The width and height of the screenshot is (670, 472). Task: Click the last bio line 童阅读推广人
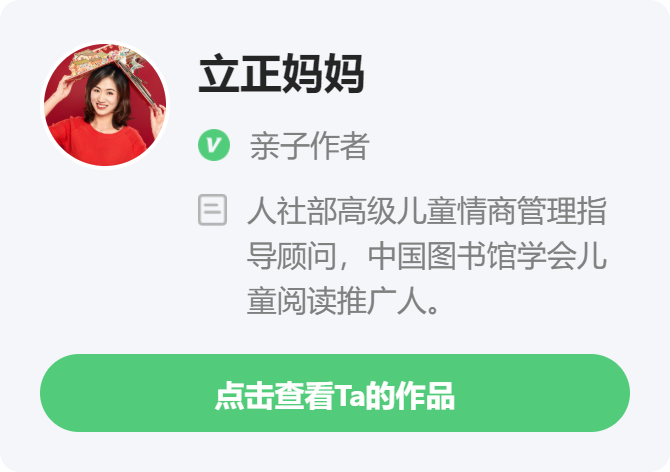click(343, 301)
